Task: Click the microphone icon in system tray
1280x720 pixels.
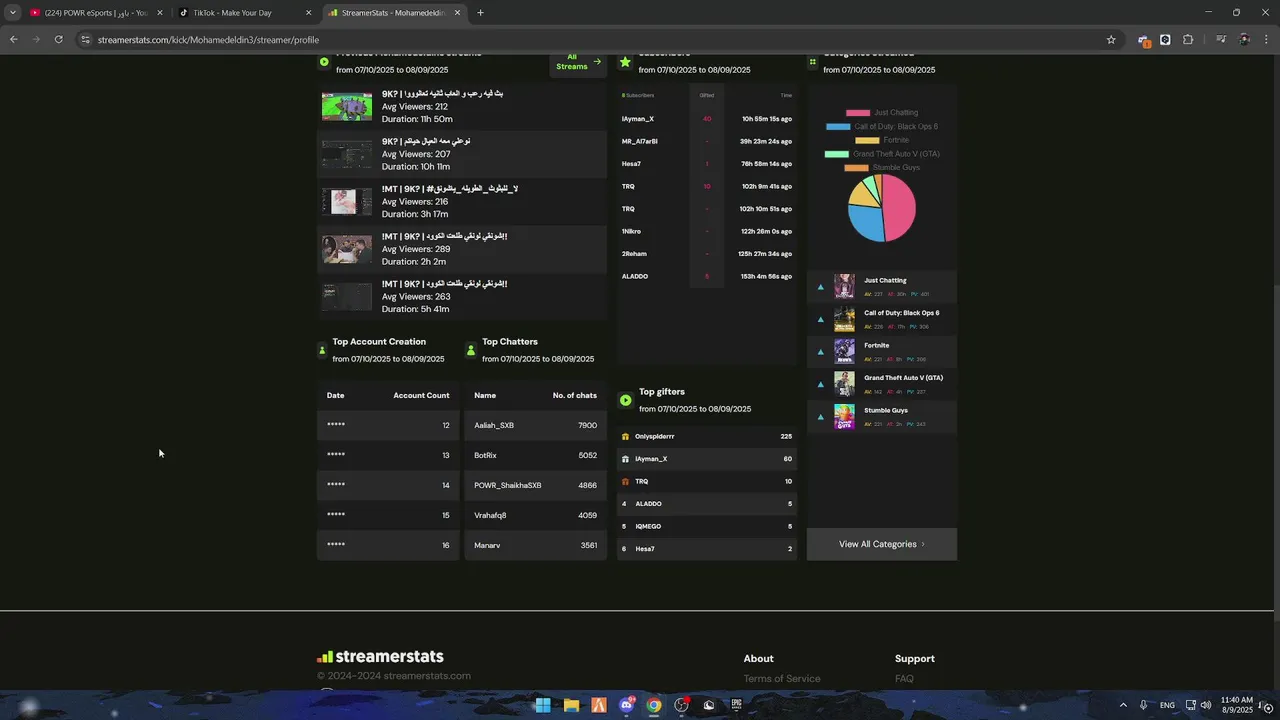Action: pyautogui.click(x=1143, y=705)
